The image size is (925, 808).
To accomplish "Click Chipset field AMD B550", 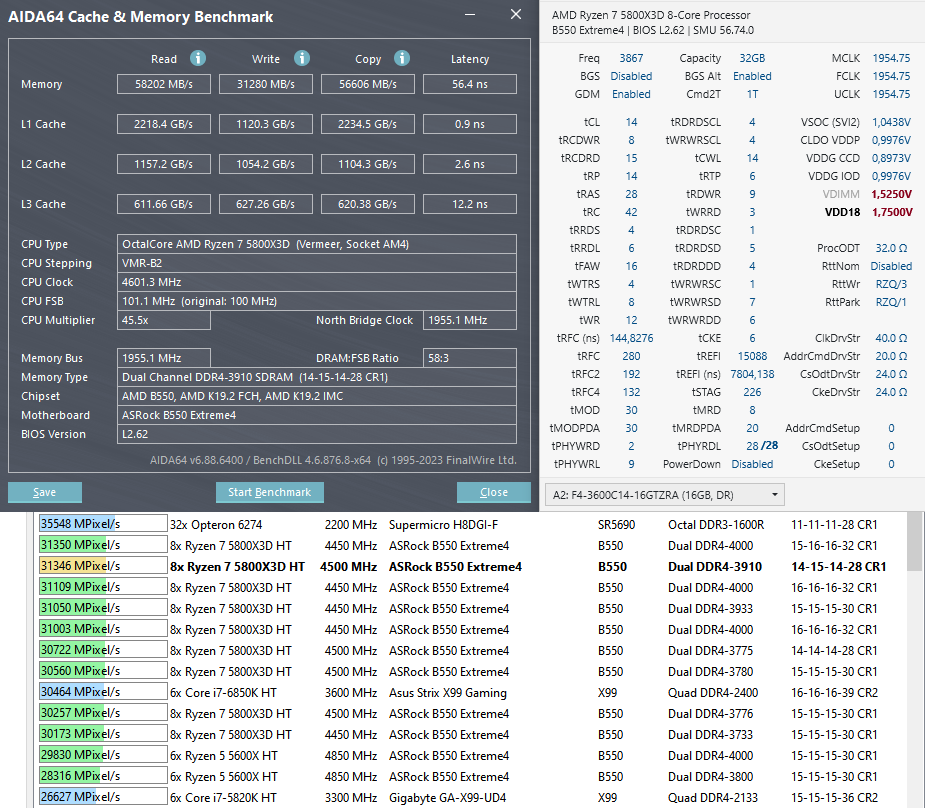I will [317, 396].
